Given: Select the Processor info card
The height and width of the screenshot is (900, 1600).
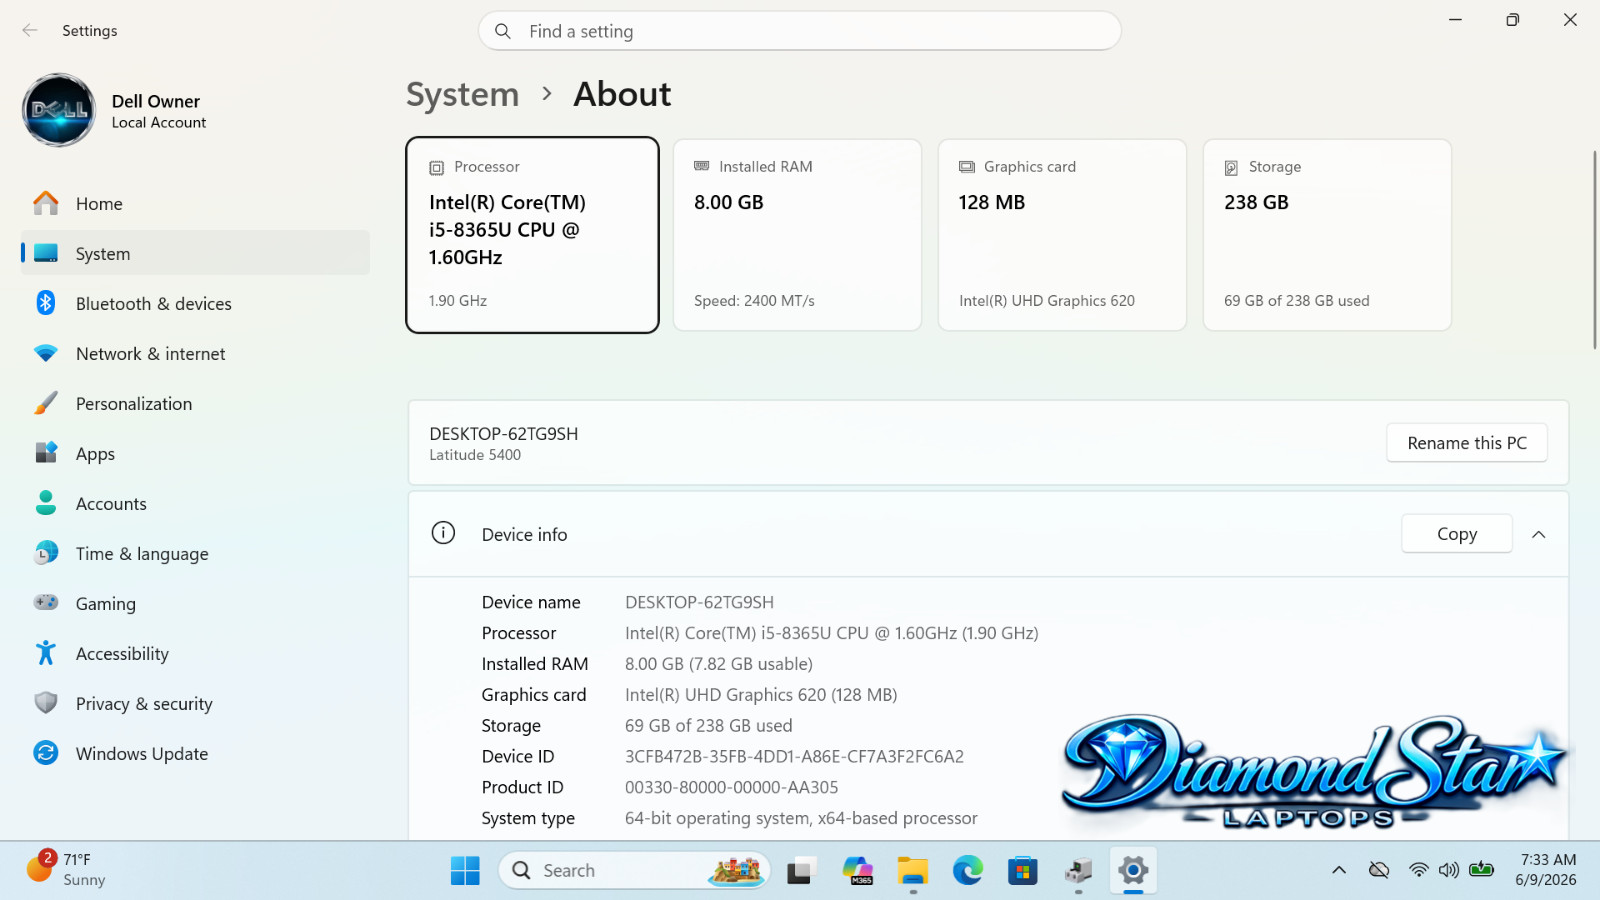Looking at the screenshot, I should click(x=532, y=235).
